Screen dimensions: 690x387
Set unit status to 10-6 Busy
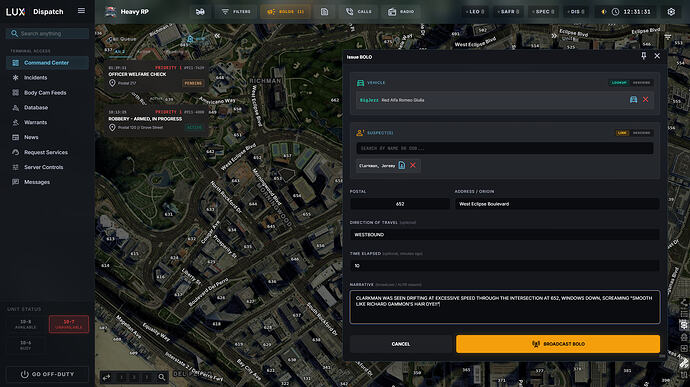(x=26, y=345)
